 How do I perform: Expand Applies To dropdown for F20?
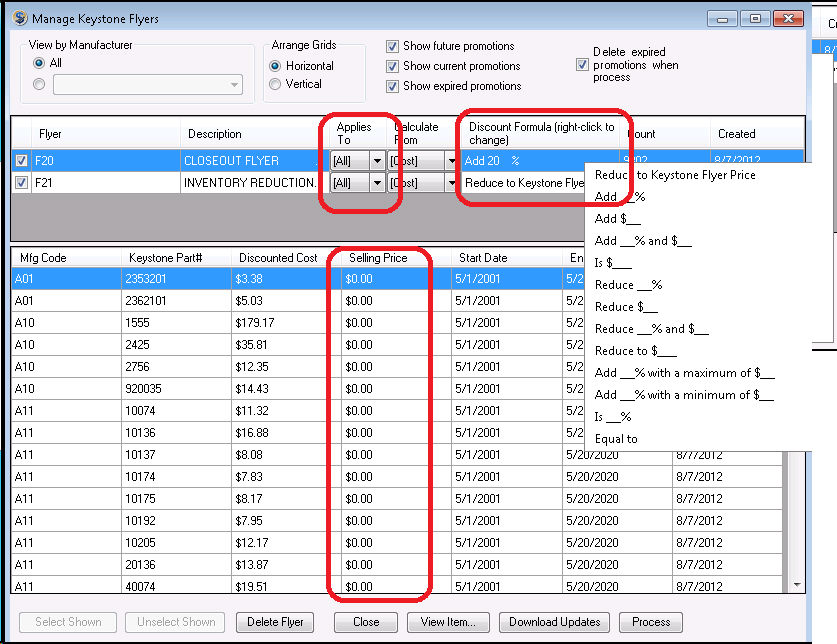tap(377, 161)
